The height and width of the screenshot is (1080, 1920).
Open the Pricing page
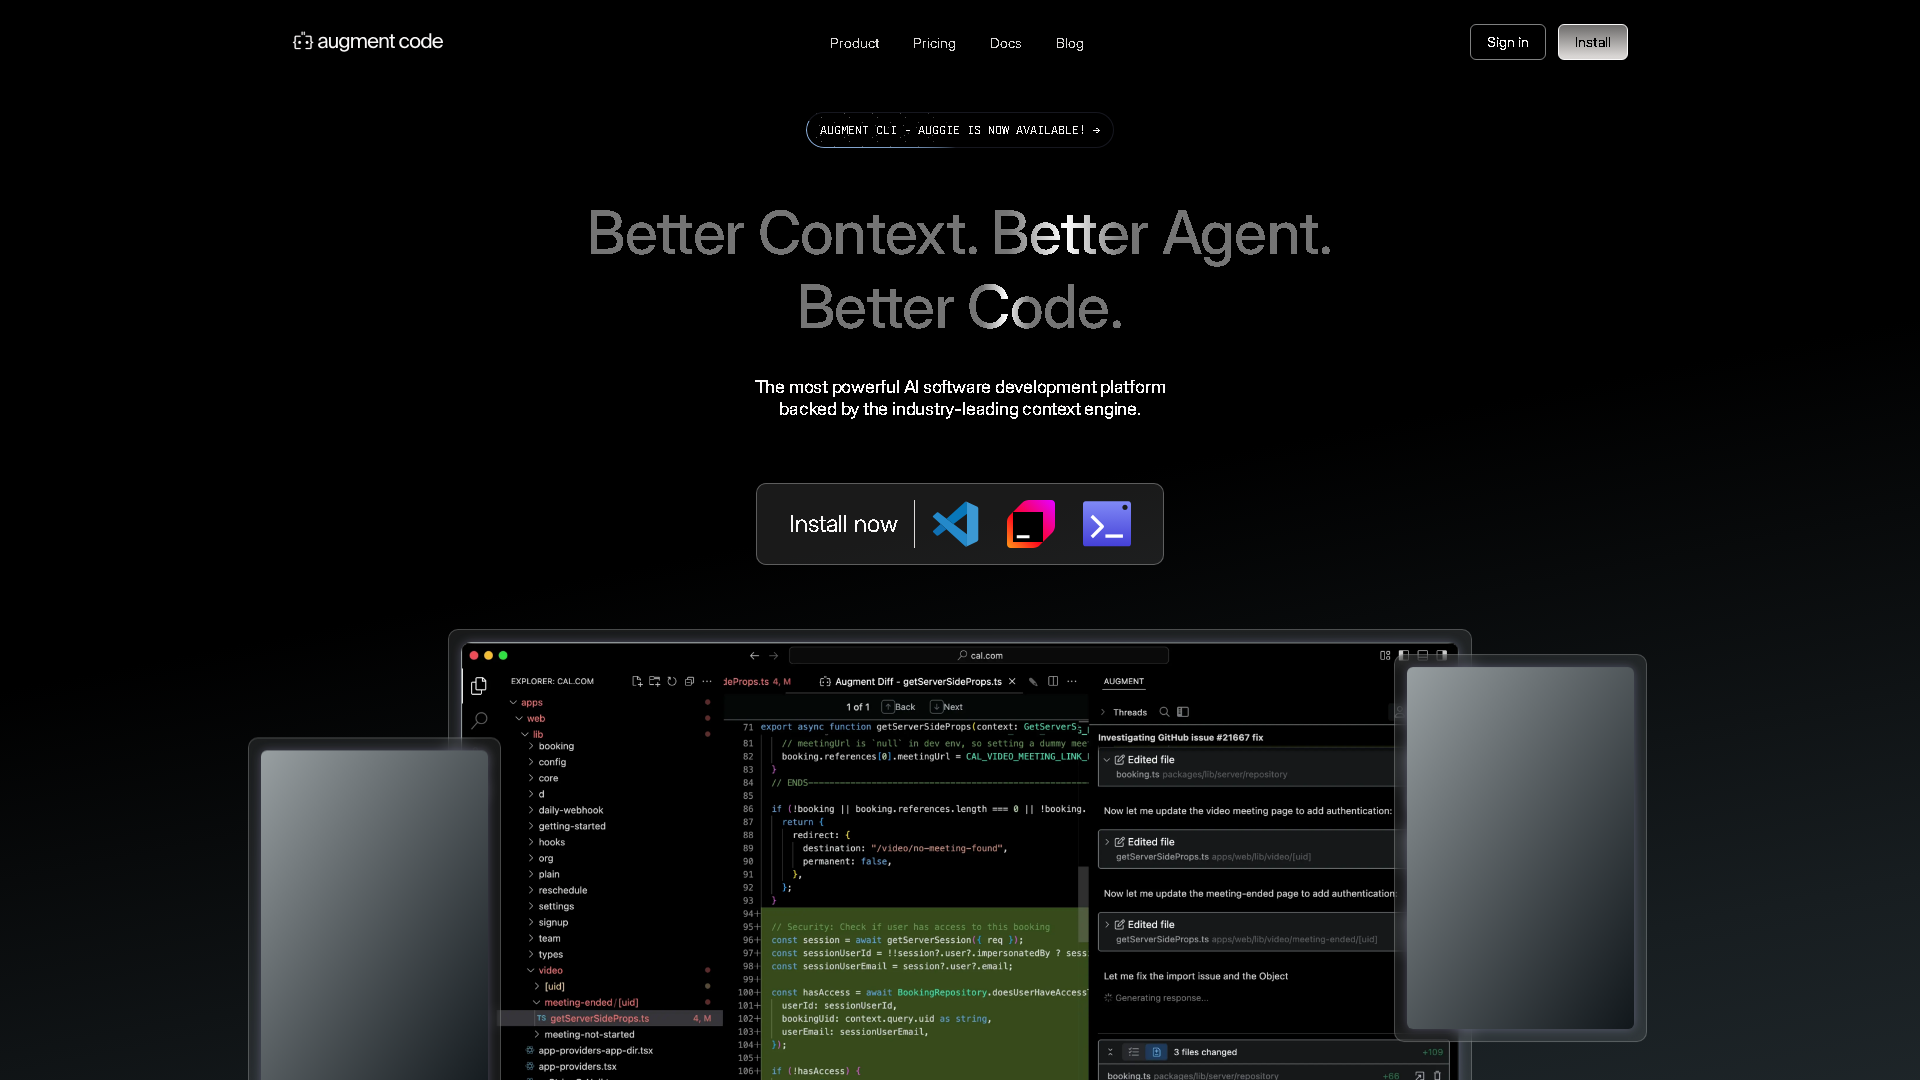pyautogui.click(x=934, y=43)
